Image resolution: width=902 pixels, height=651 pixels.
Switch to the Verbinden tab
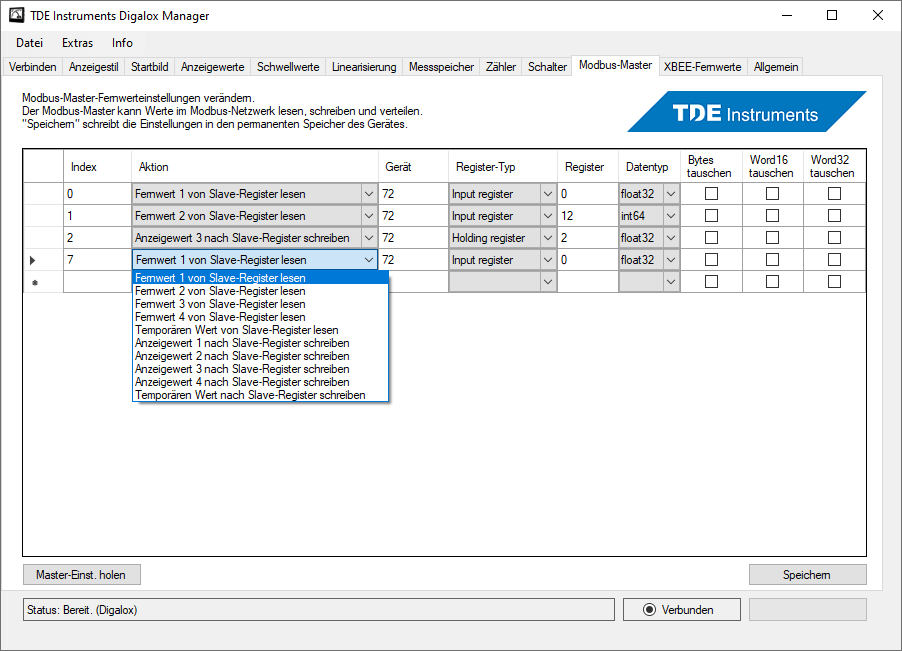tap(33, 67)
